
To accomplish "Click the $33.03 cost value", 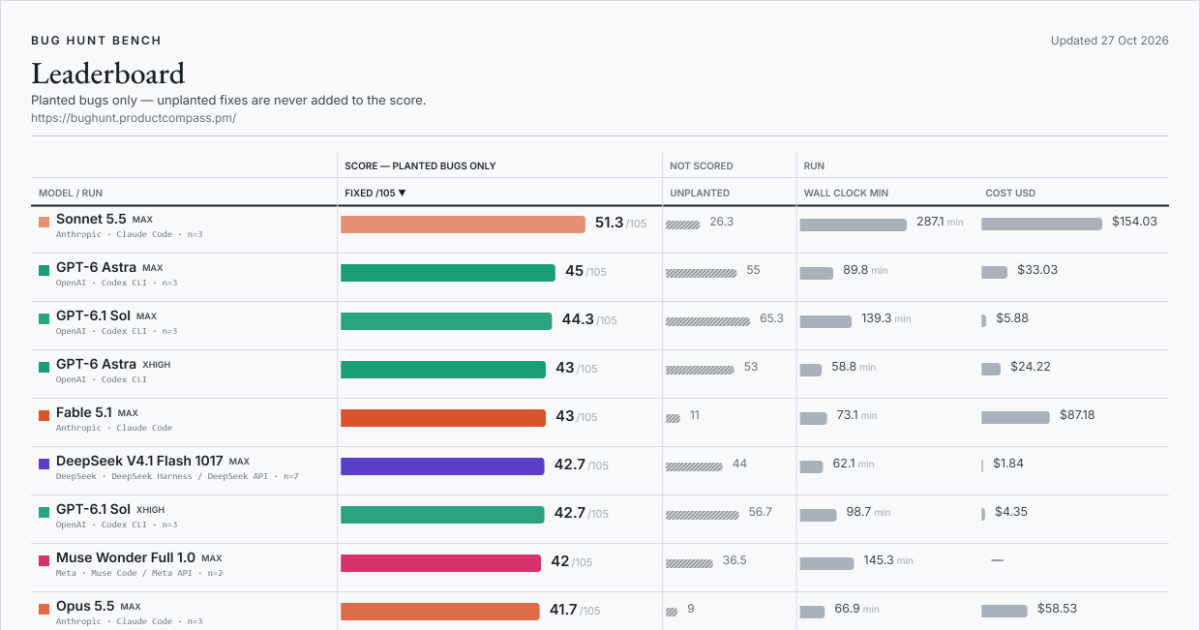I will [x=1037, y=270].
